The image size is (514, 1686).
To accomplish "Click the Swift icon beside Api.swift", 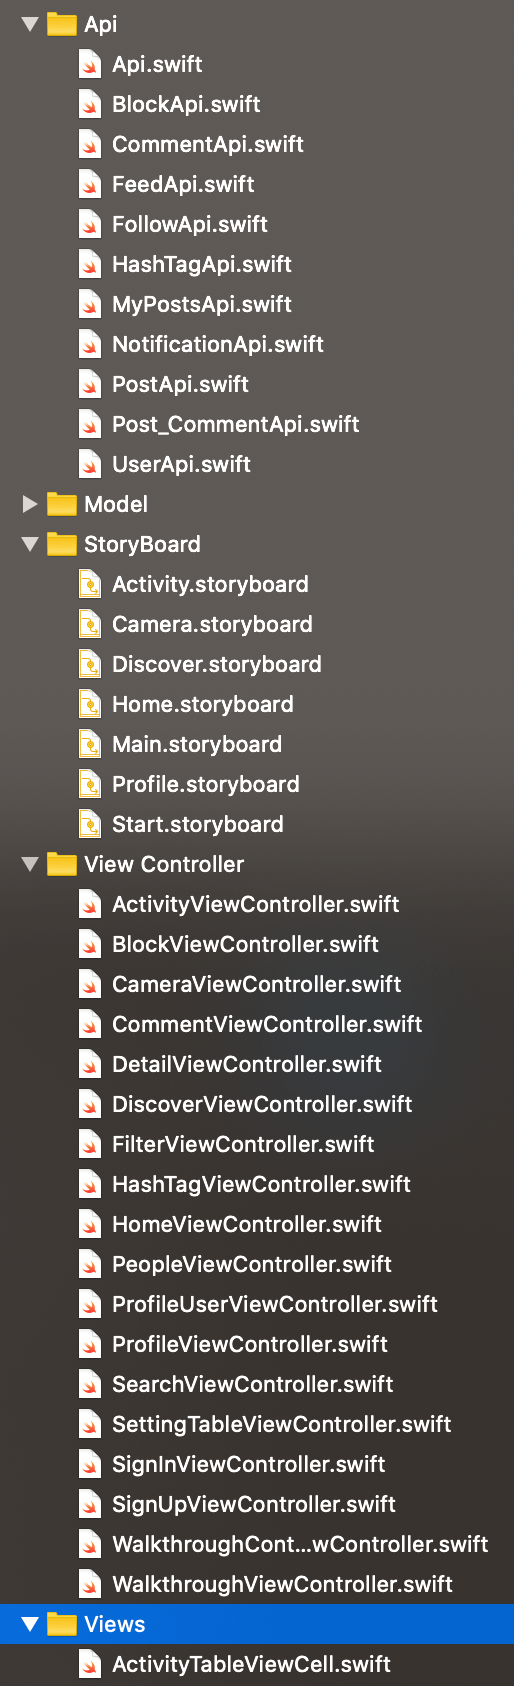I will tap(90, 64).
